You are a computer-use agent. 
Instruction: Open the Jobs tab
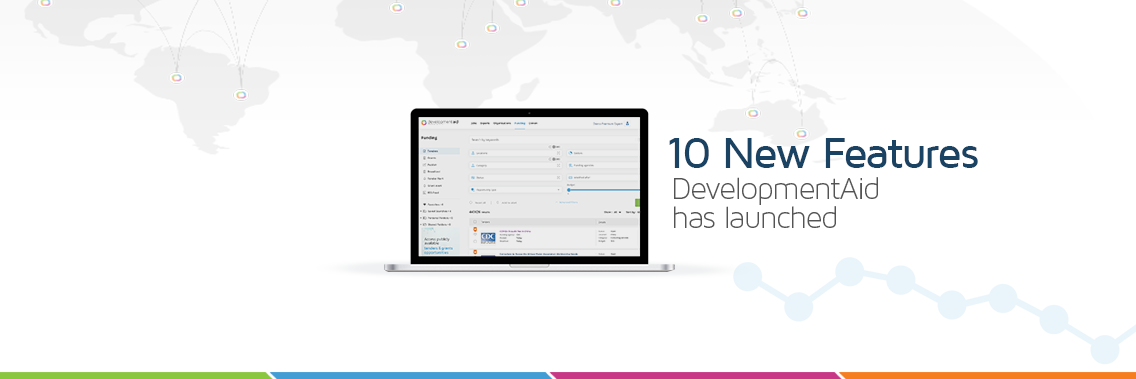coord(473,123)
